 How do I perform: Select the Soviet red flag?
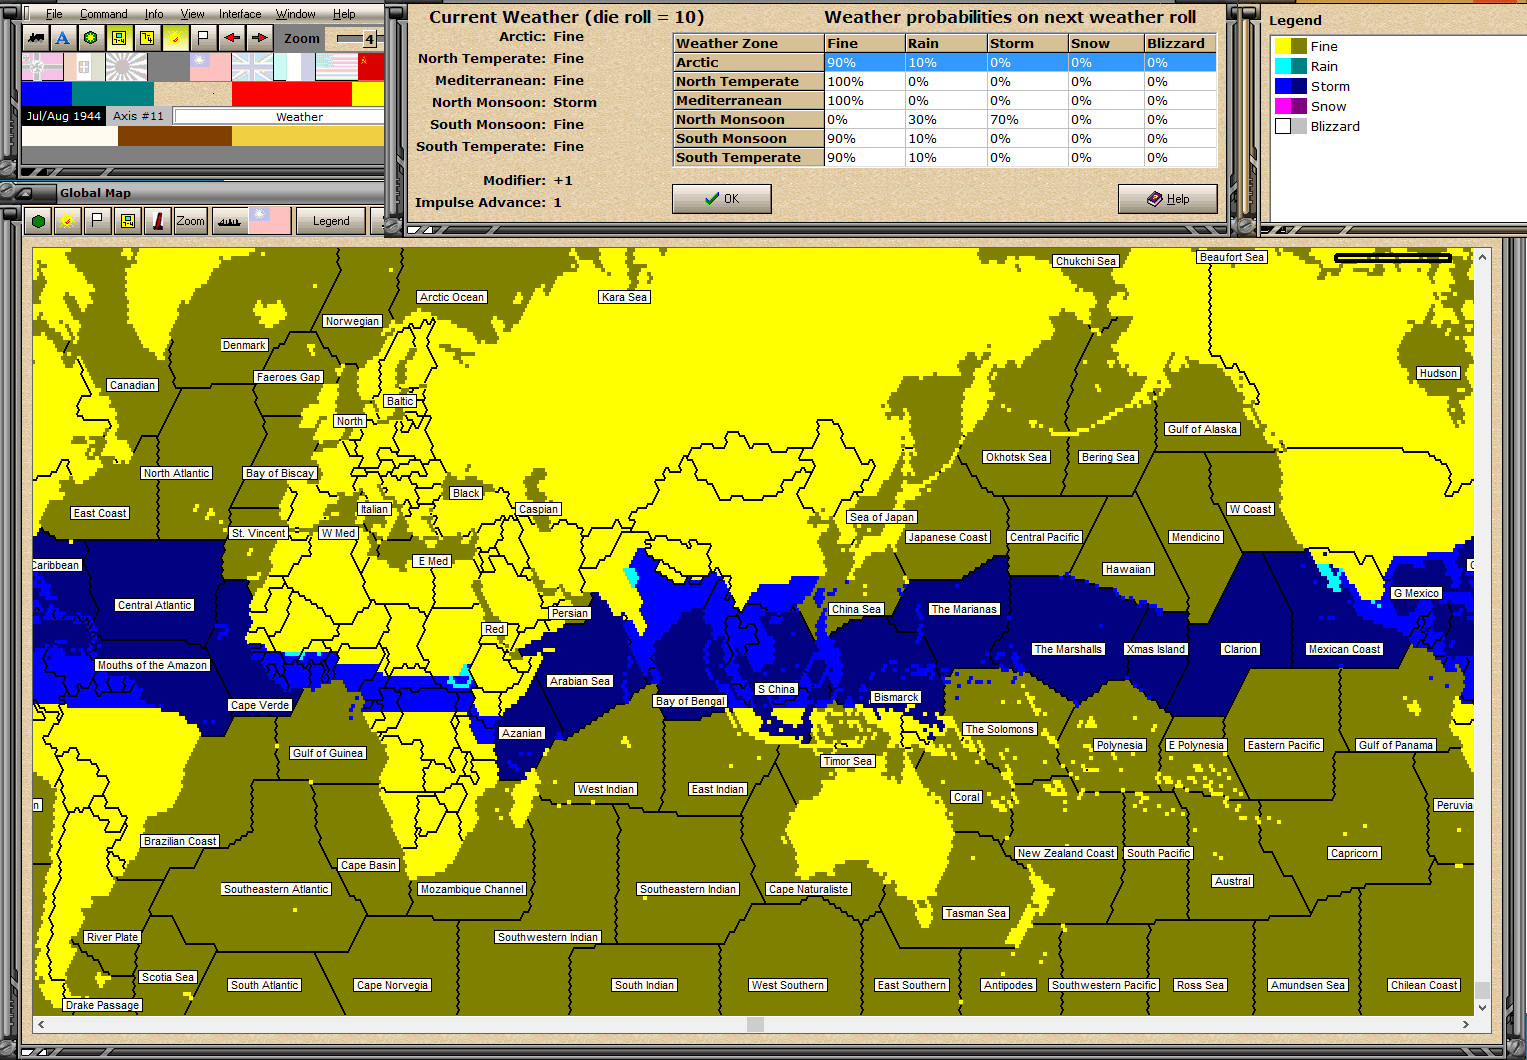(x=371, y=67)
